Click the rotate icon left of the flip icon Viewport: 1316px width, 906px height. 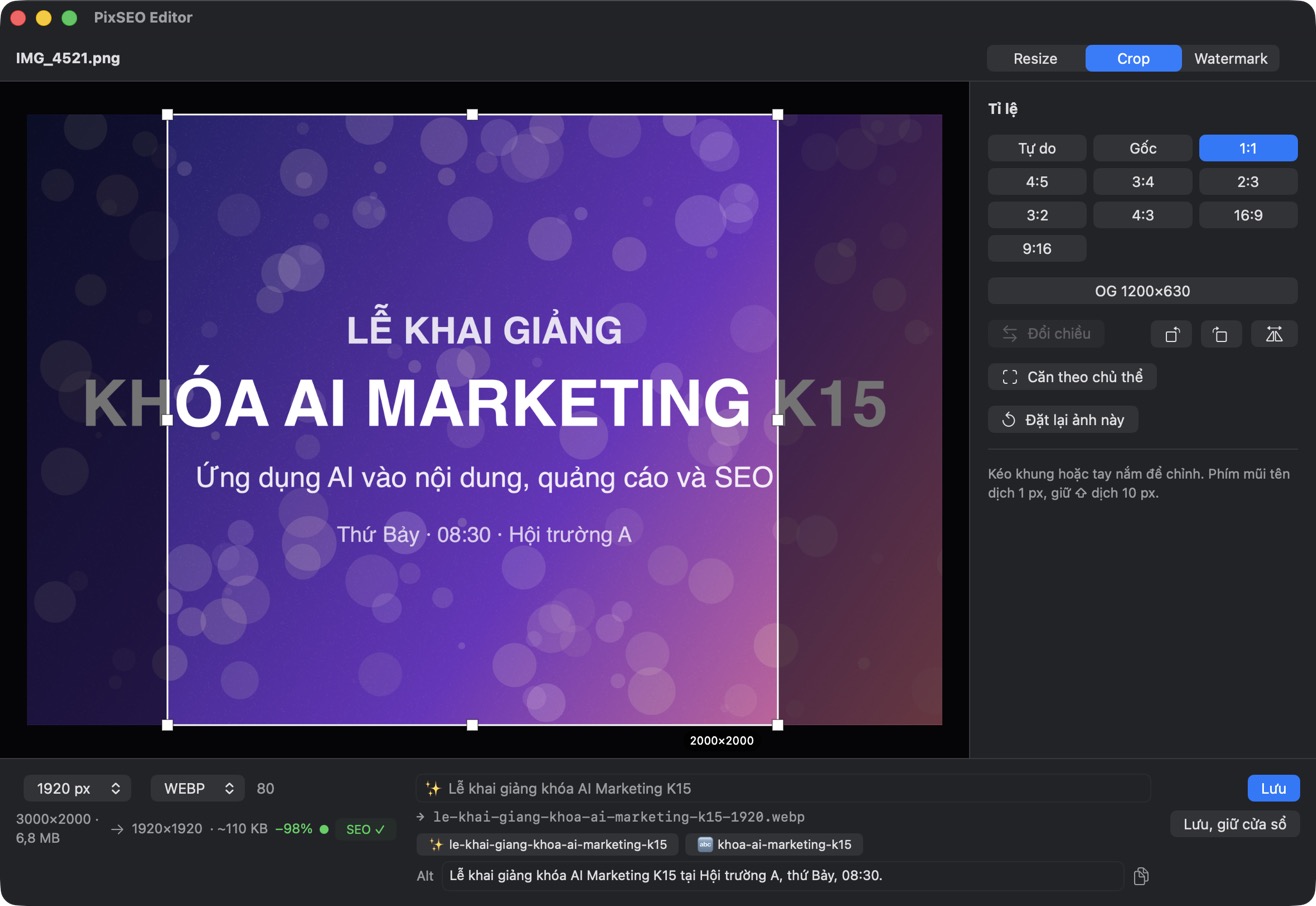click(x=1220, y=334)
